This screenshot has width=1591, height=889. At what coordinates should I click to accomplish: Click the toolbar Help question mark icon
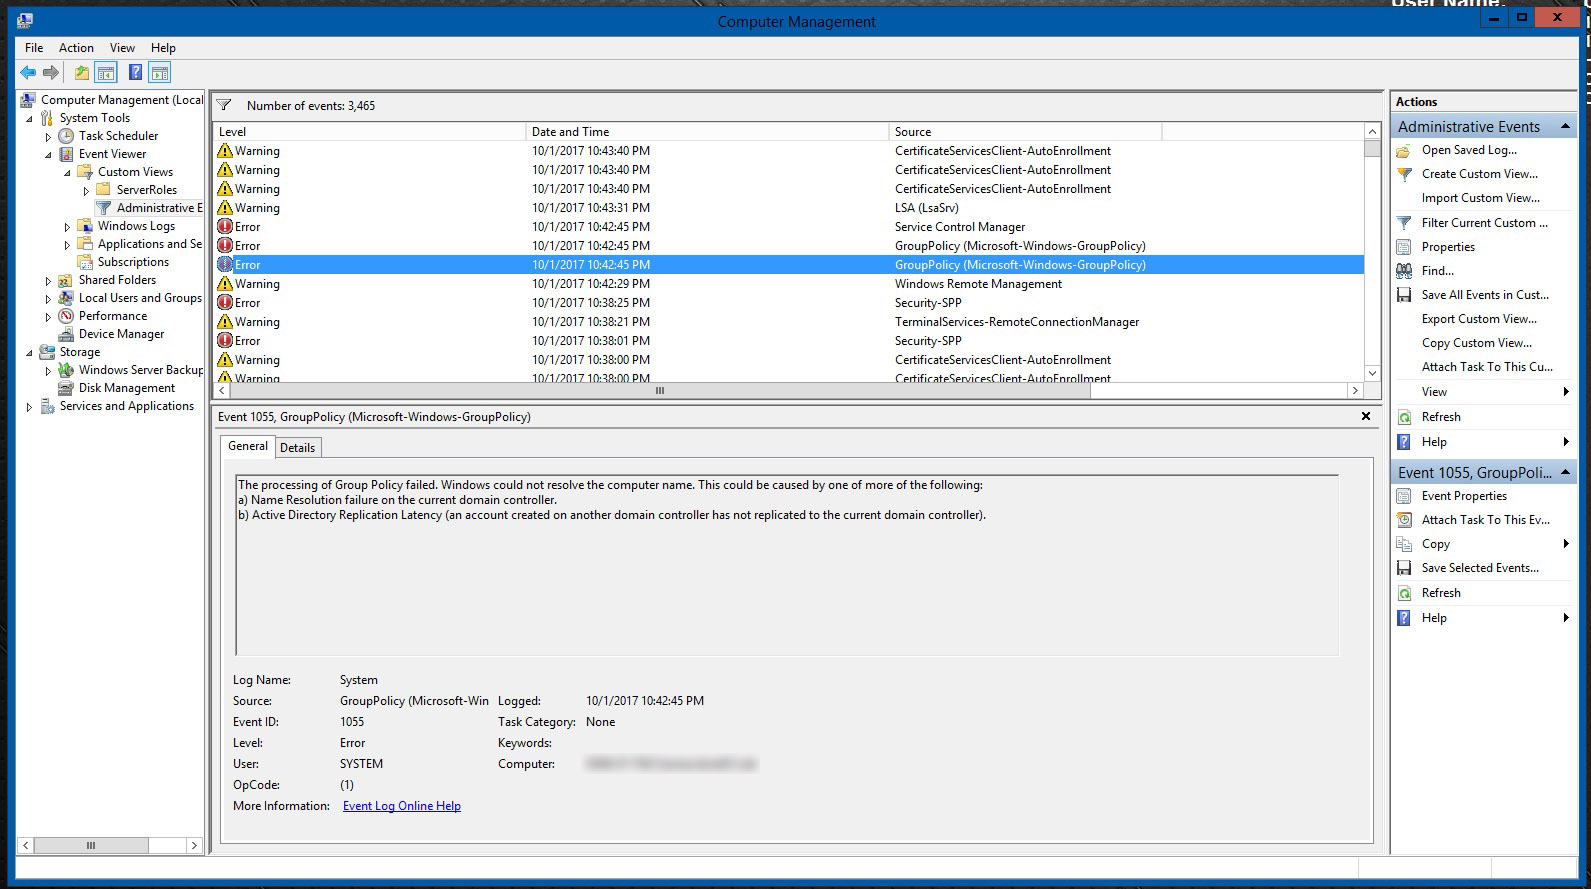(135, 72)
